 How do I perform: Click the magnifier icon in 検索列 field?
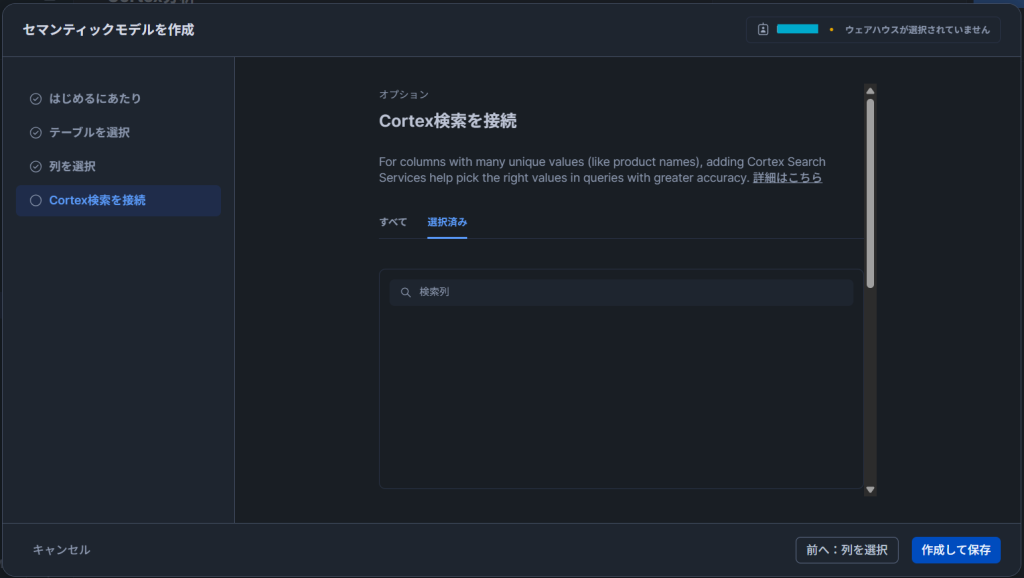click(x=406, y=292)
